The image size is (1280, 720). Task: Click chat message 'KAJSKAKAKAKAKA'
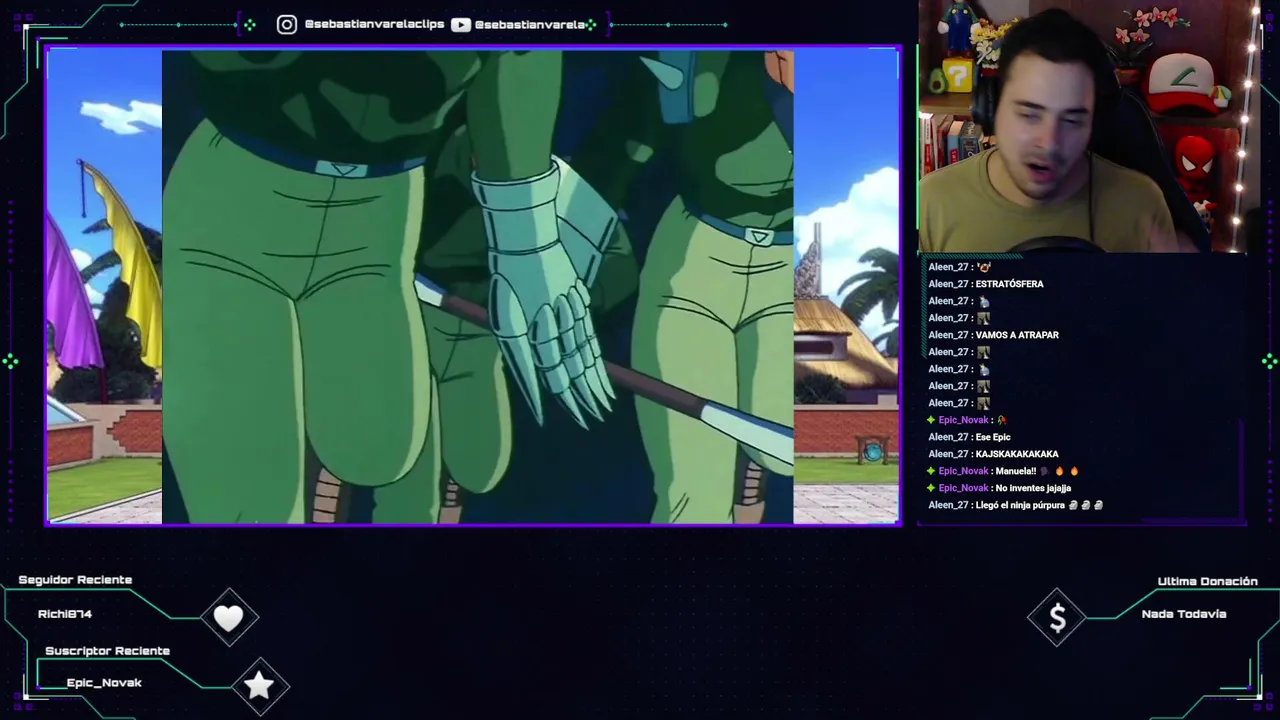[1017, 454]
